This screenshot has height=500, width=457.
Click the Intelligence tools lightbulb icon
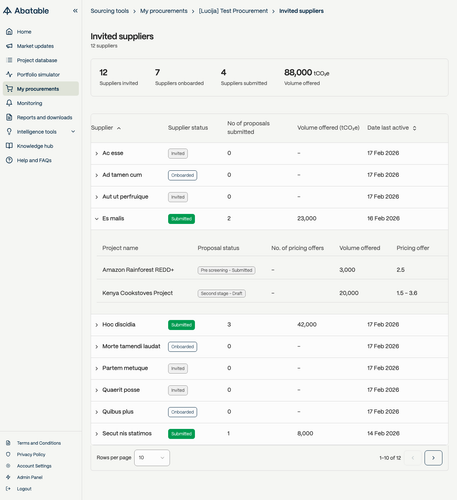tap(9, 132)
